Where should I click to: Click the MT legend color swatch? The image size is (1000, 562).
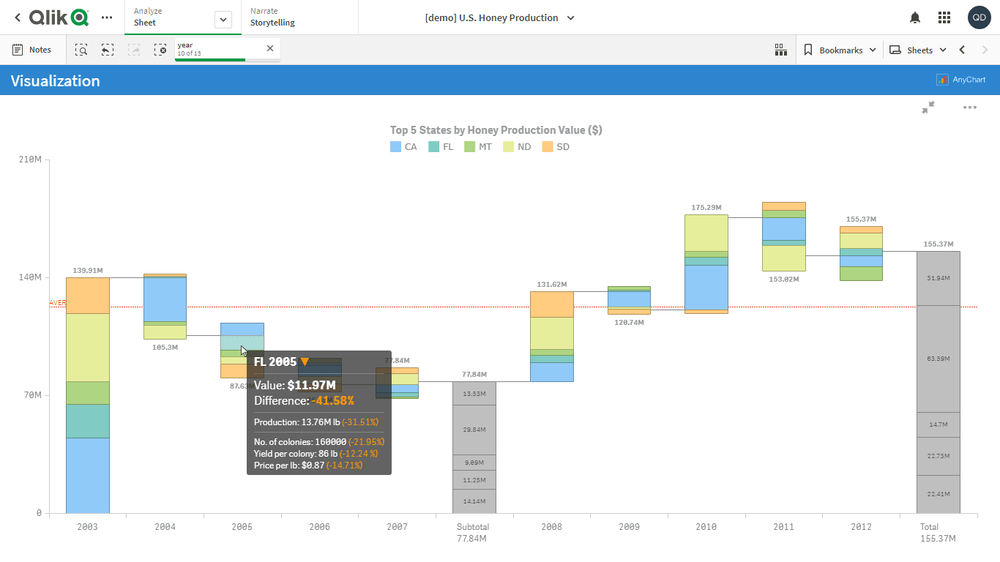click(x=471, y=147)
